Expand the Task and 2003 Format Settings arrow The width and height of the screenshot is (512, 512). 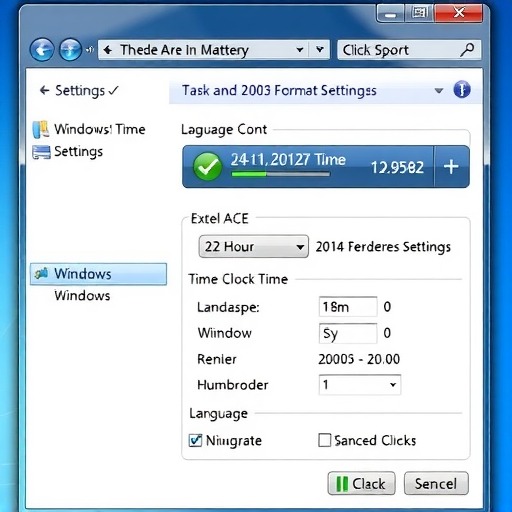(439, 90)
